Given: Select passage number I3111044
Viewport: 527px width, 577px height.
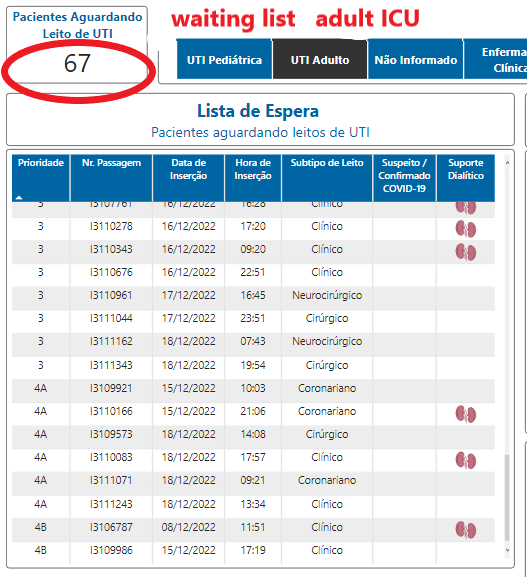Looking at the screenshot, I should click(111, 318).
